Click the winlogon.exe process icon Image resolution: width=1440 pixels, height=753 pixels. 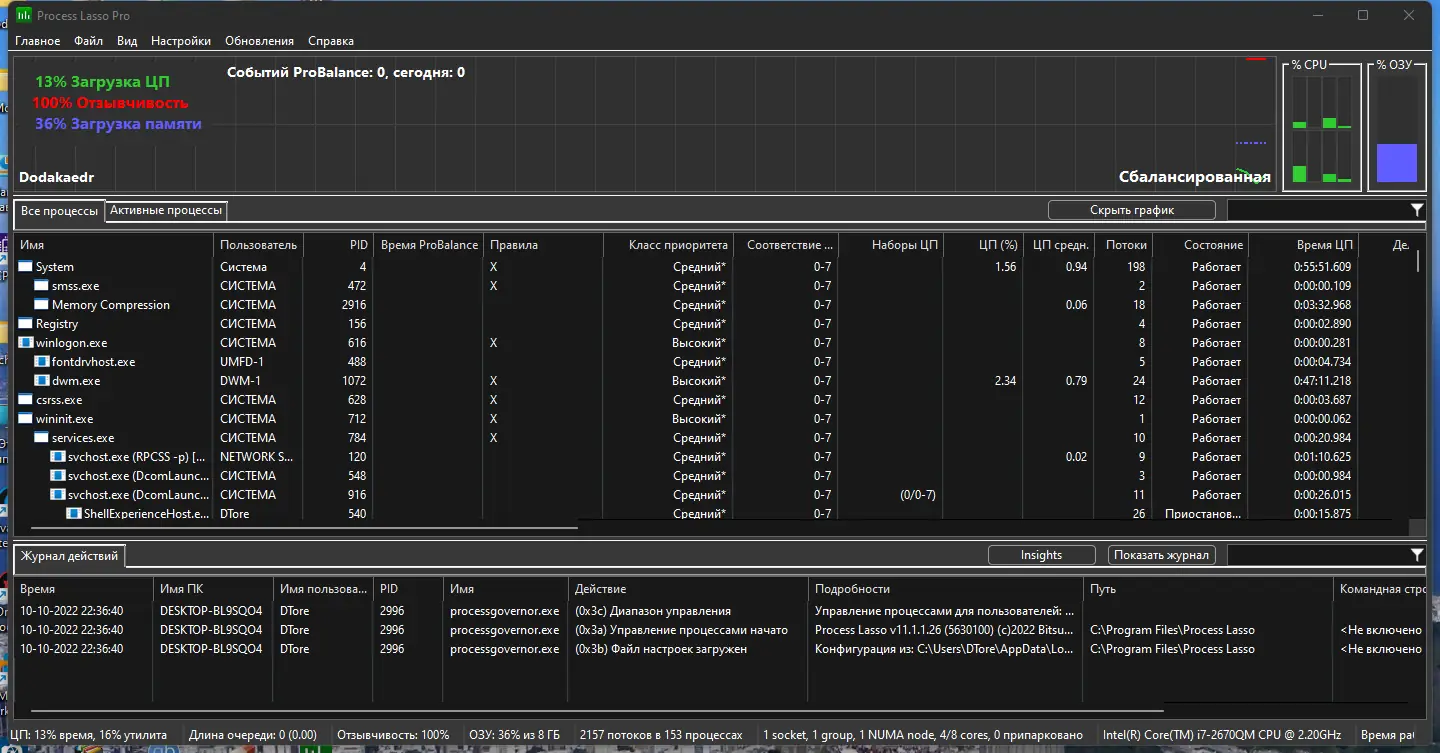(26, 343)
